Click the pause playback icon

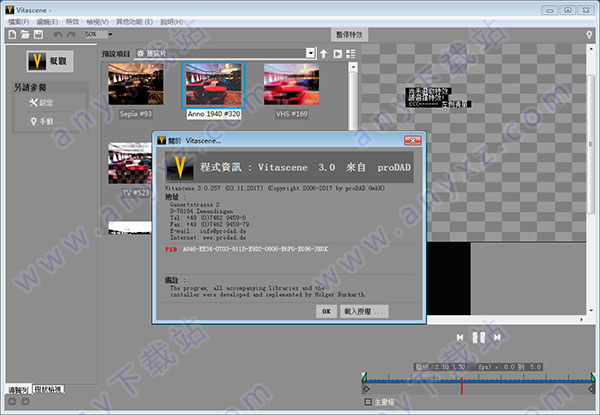[478, 337]
